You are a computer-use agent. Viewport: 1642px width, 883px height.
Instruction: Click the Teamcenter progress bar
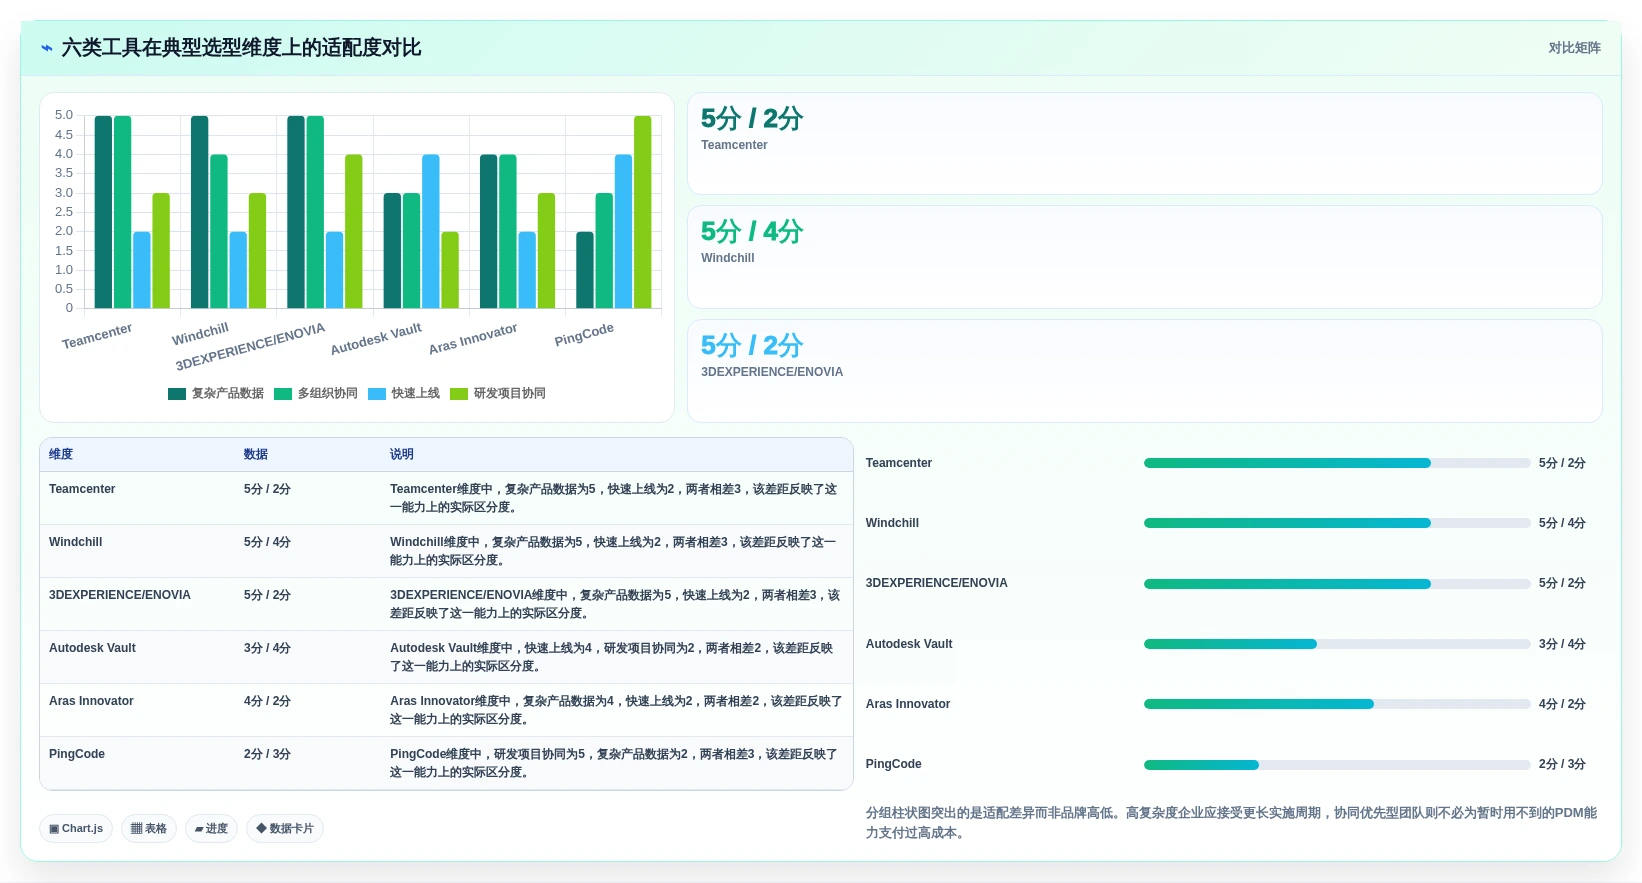[1337, 463]
